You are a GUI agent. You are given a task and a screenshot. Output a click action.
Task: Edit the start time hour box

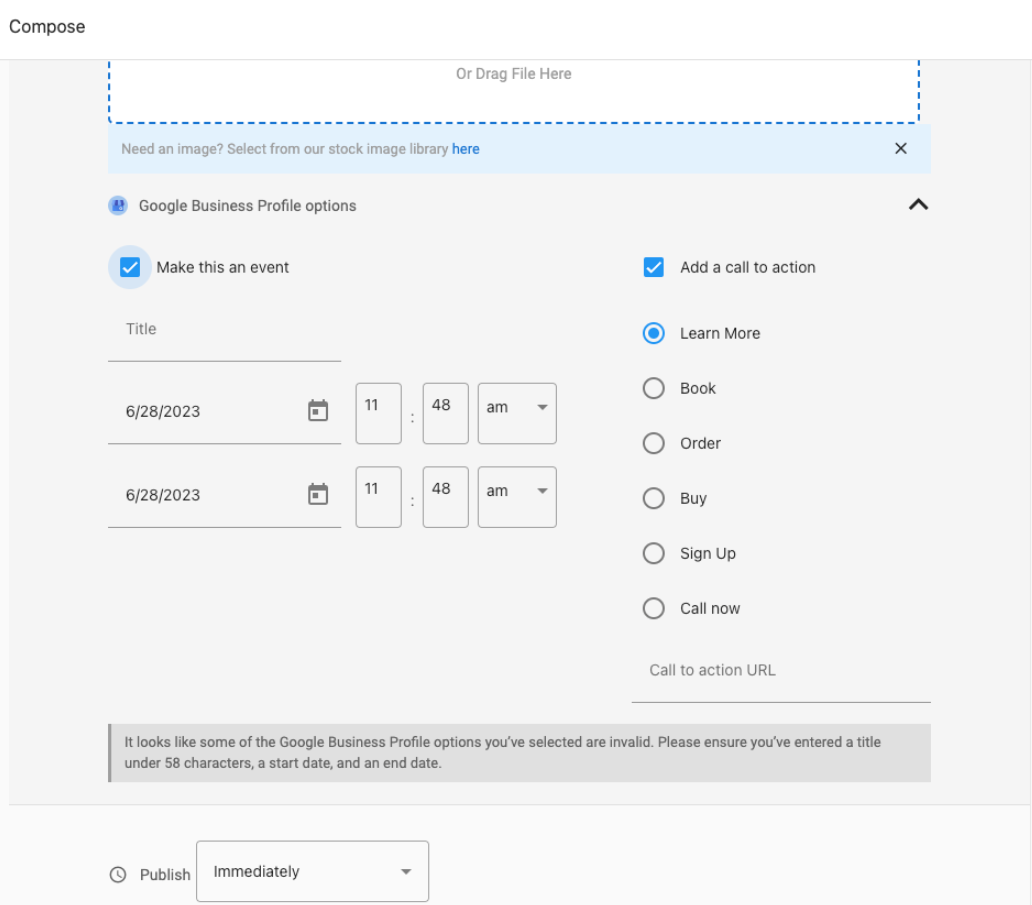[378, 413]
